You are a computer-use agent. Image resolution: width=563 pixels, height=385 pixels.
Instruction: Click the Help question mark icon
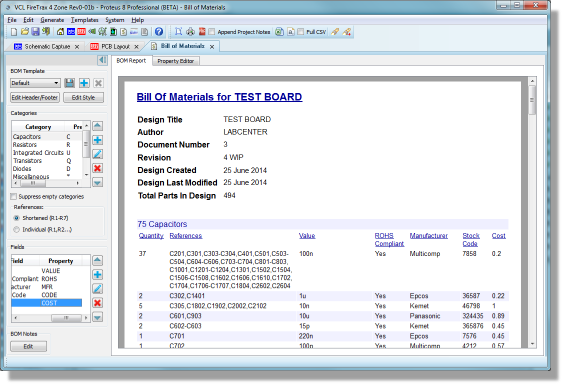(x=159, y=32)
